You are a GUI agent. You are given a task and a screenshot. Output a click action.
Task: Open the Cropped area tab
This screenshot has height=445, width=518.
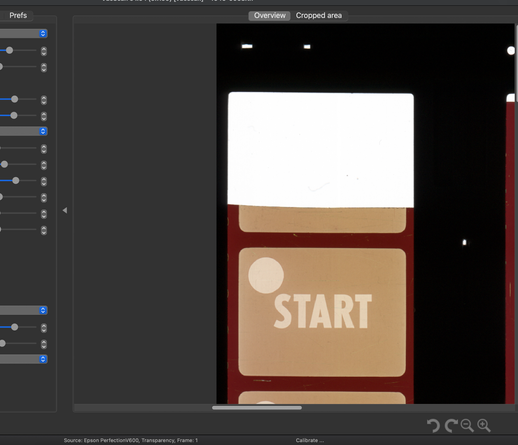click(319, 16)
